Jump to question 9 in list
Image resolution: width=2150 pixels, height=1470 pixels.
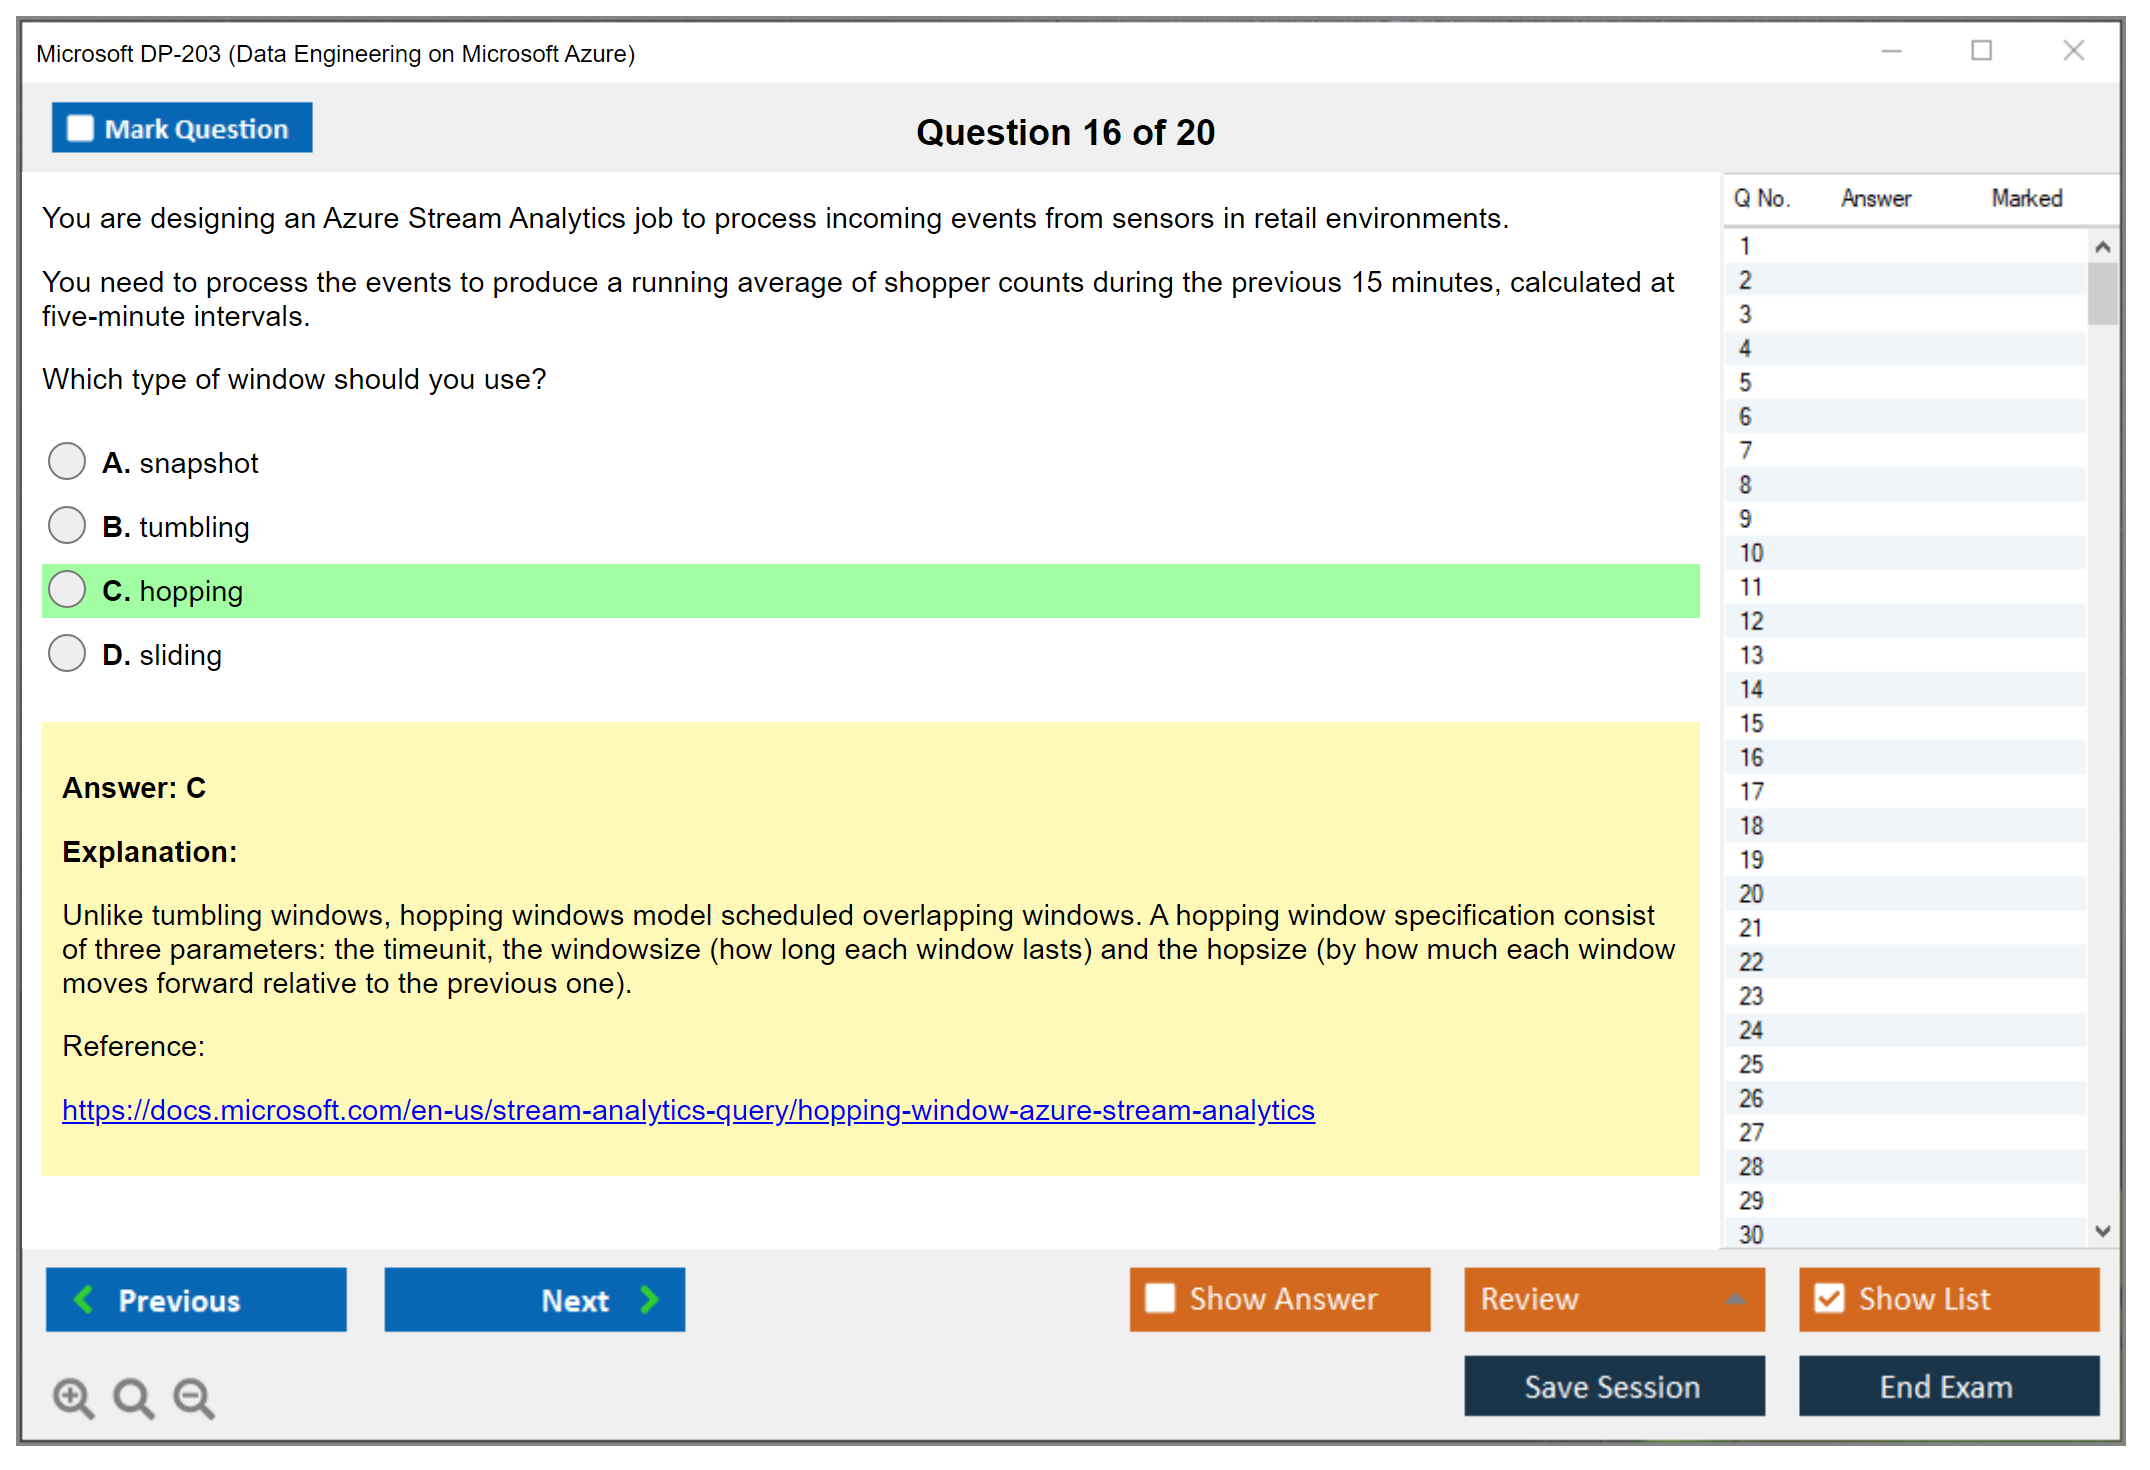pos(1746,519)
